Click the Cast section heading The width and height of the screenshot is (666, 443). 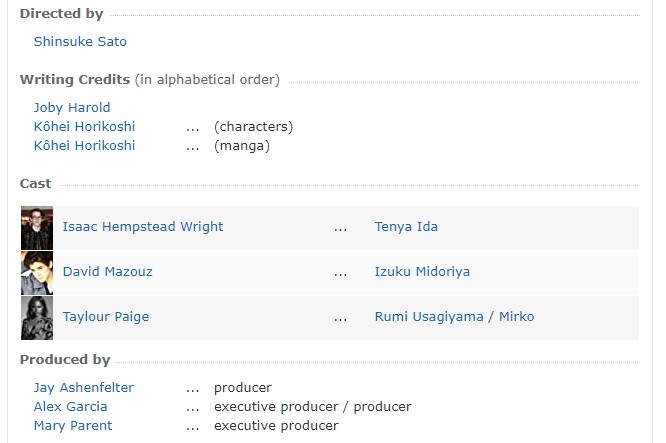click(36, 184)
